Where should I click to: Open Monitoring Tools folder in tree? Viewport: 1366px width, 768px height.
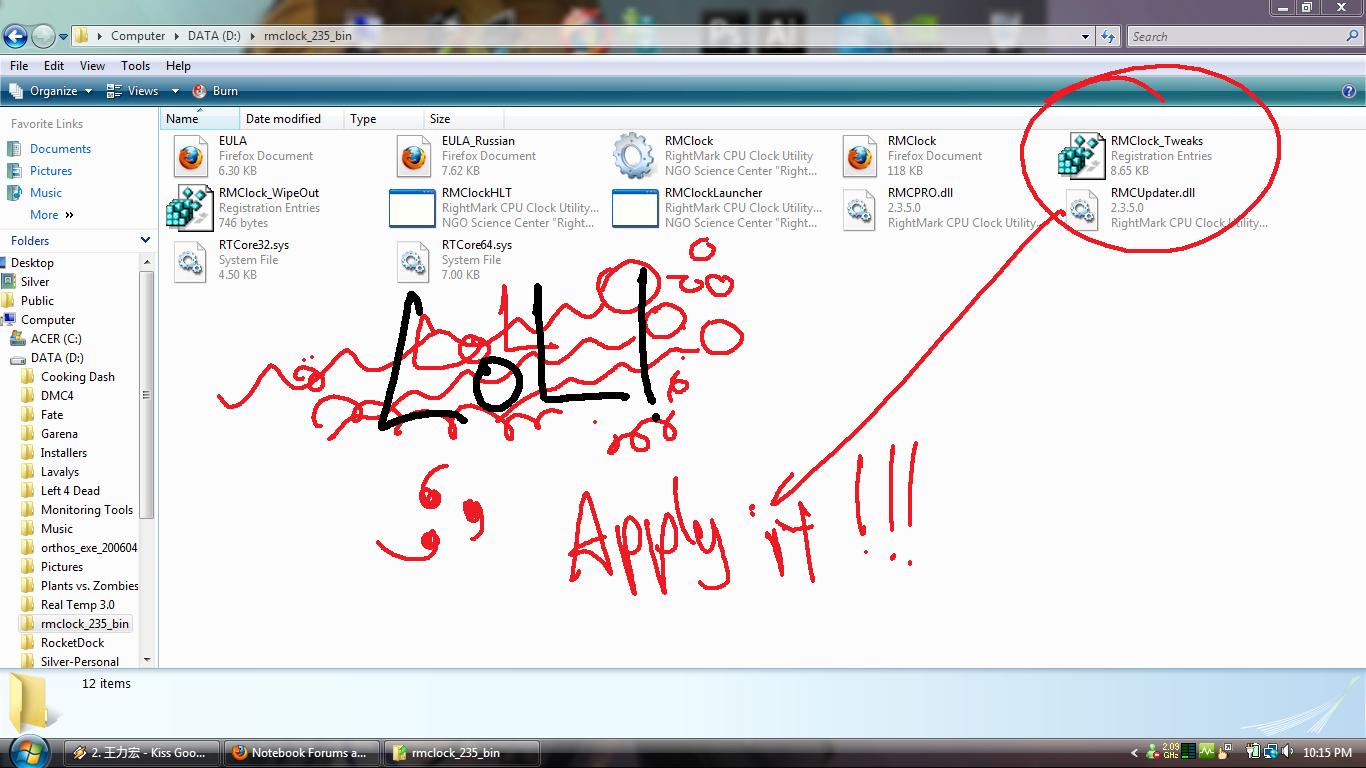pyautogui.click(x=87, y=510)
